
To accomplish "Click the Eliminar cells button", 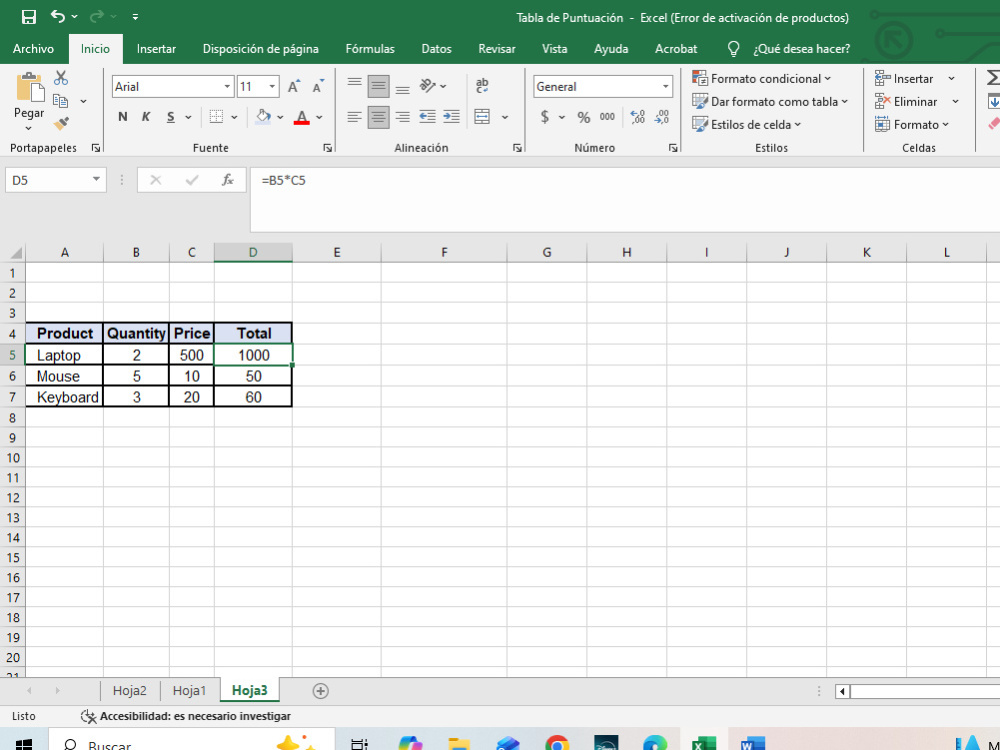I will [x=906, y=101].
